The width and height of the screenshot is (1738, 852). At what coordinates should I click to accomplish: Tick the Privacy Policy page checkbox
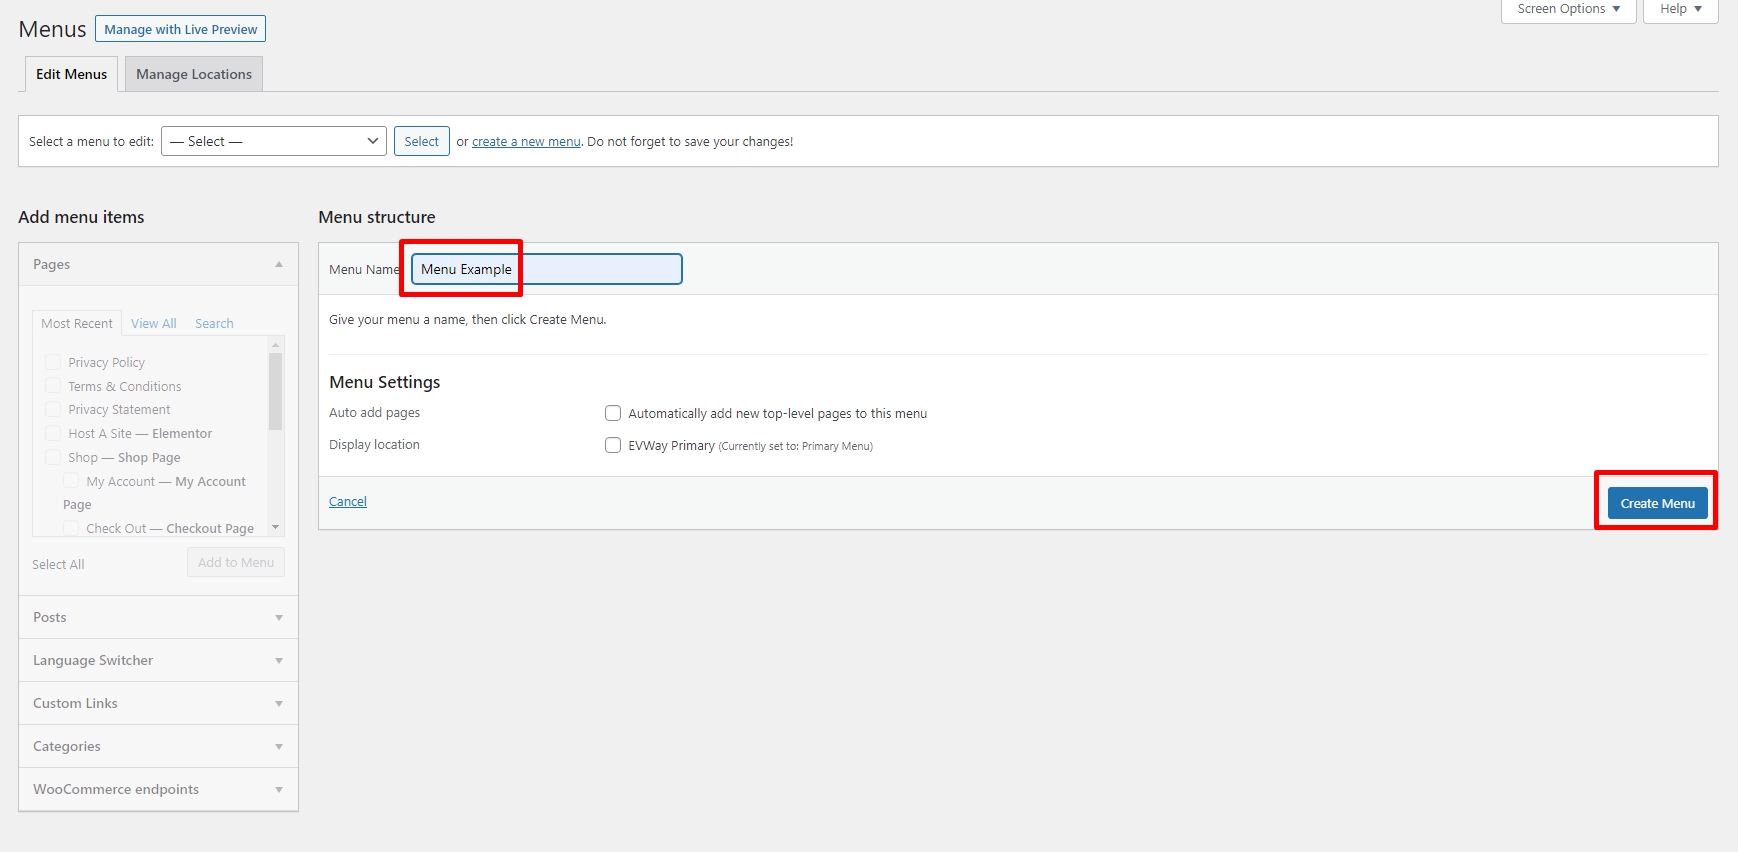click(53, 362)
